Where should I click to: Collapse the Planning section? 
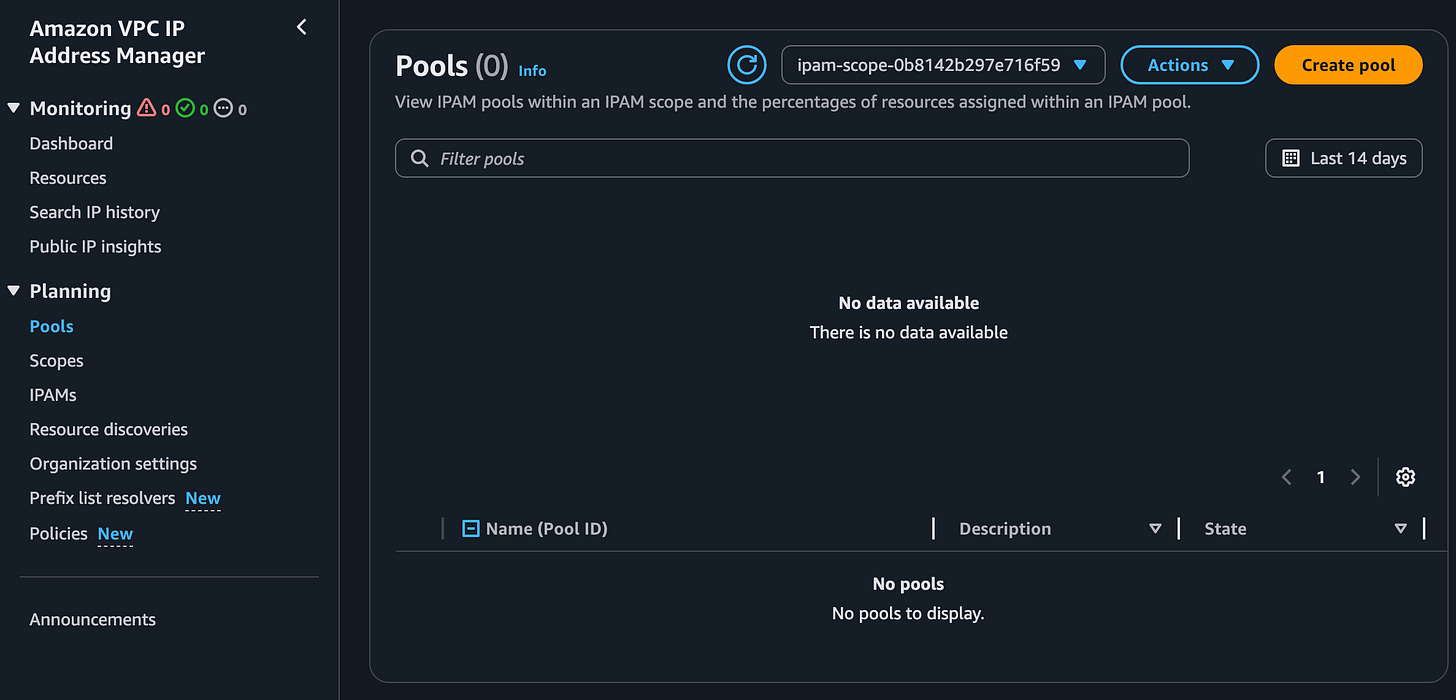[x=13, y=291]
